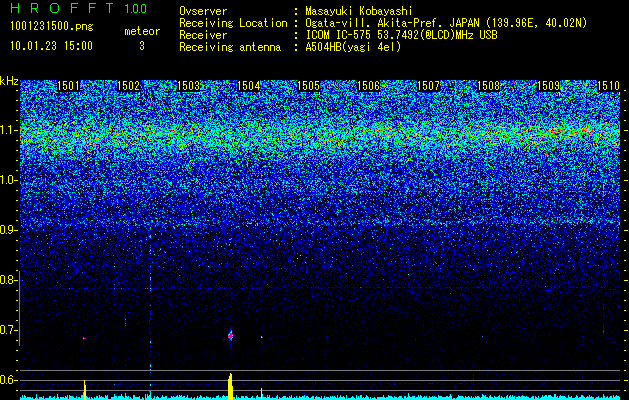Click the 1507 time marker
Image resolution: width=629 pixels, height=400 pixels.
[x=428, y=86]
